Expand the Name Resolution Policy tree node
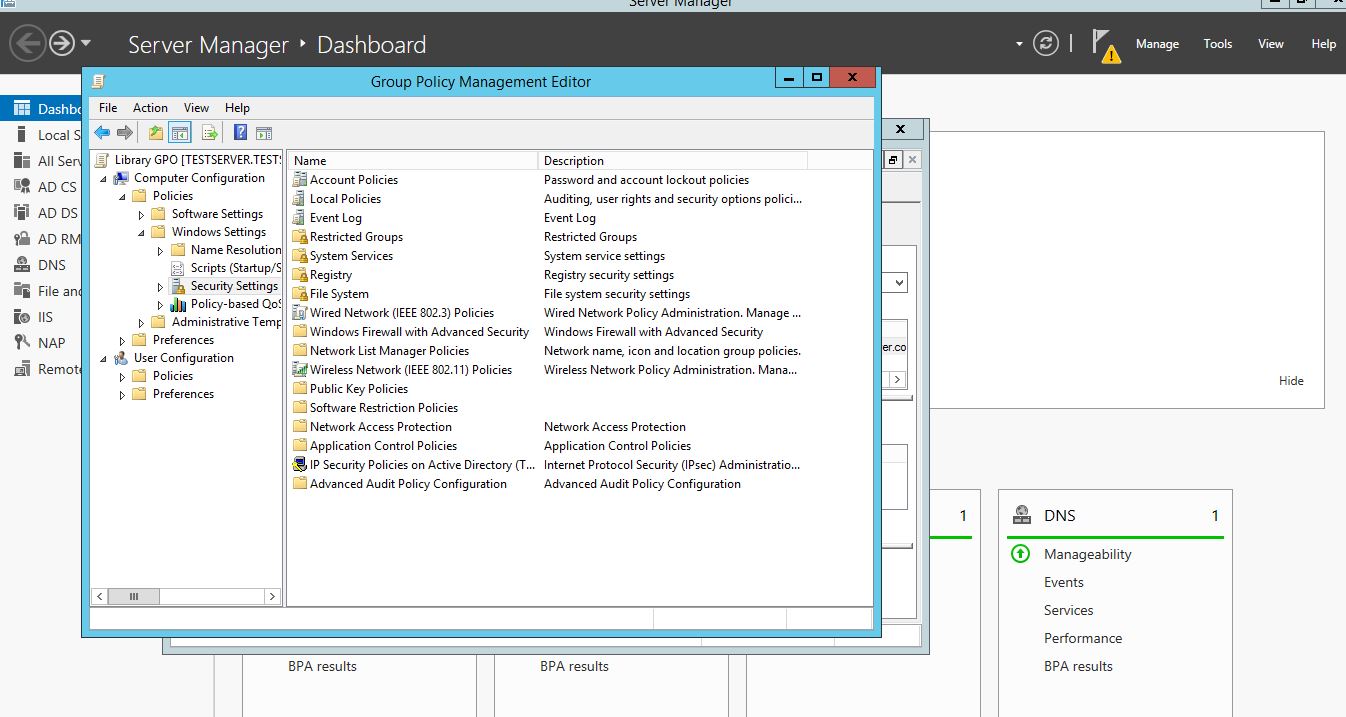The image size is (1346, 717). tap(161, 250)
